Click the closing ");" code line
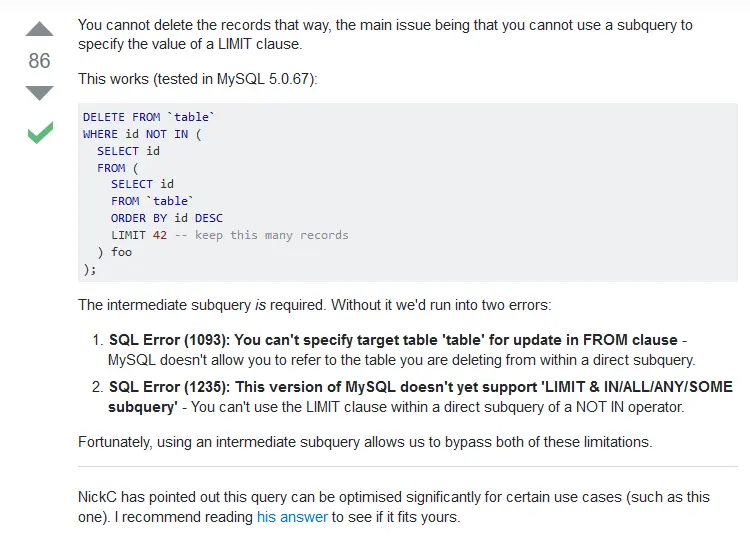Viewport: 750px width, 543px height. 89,269
